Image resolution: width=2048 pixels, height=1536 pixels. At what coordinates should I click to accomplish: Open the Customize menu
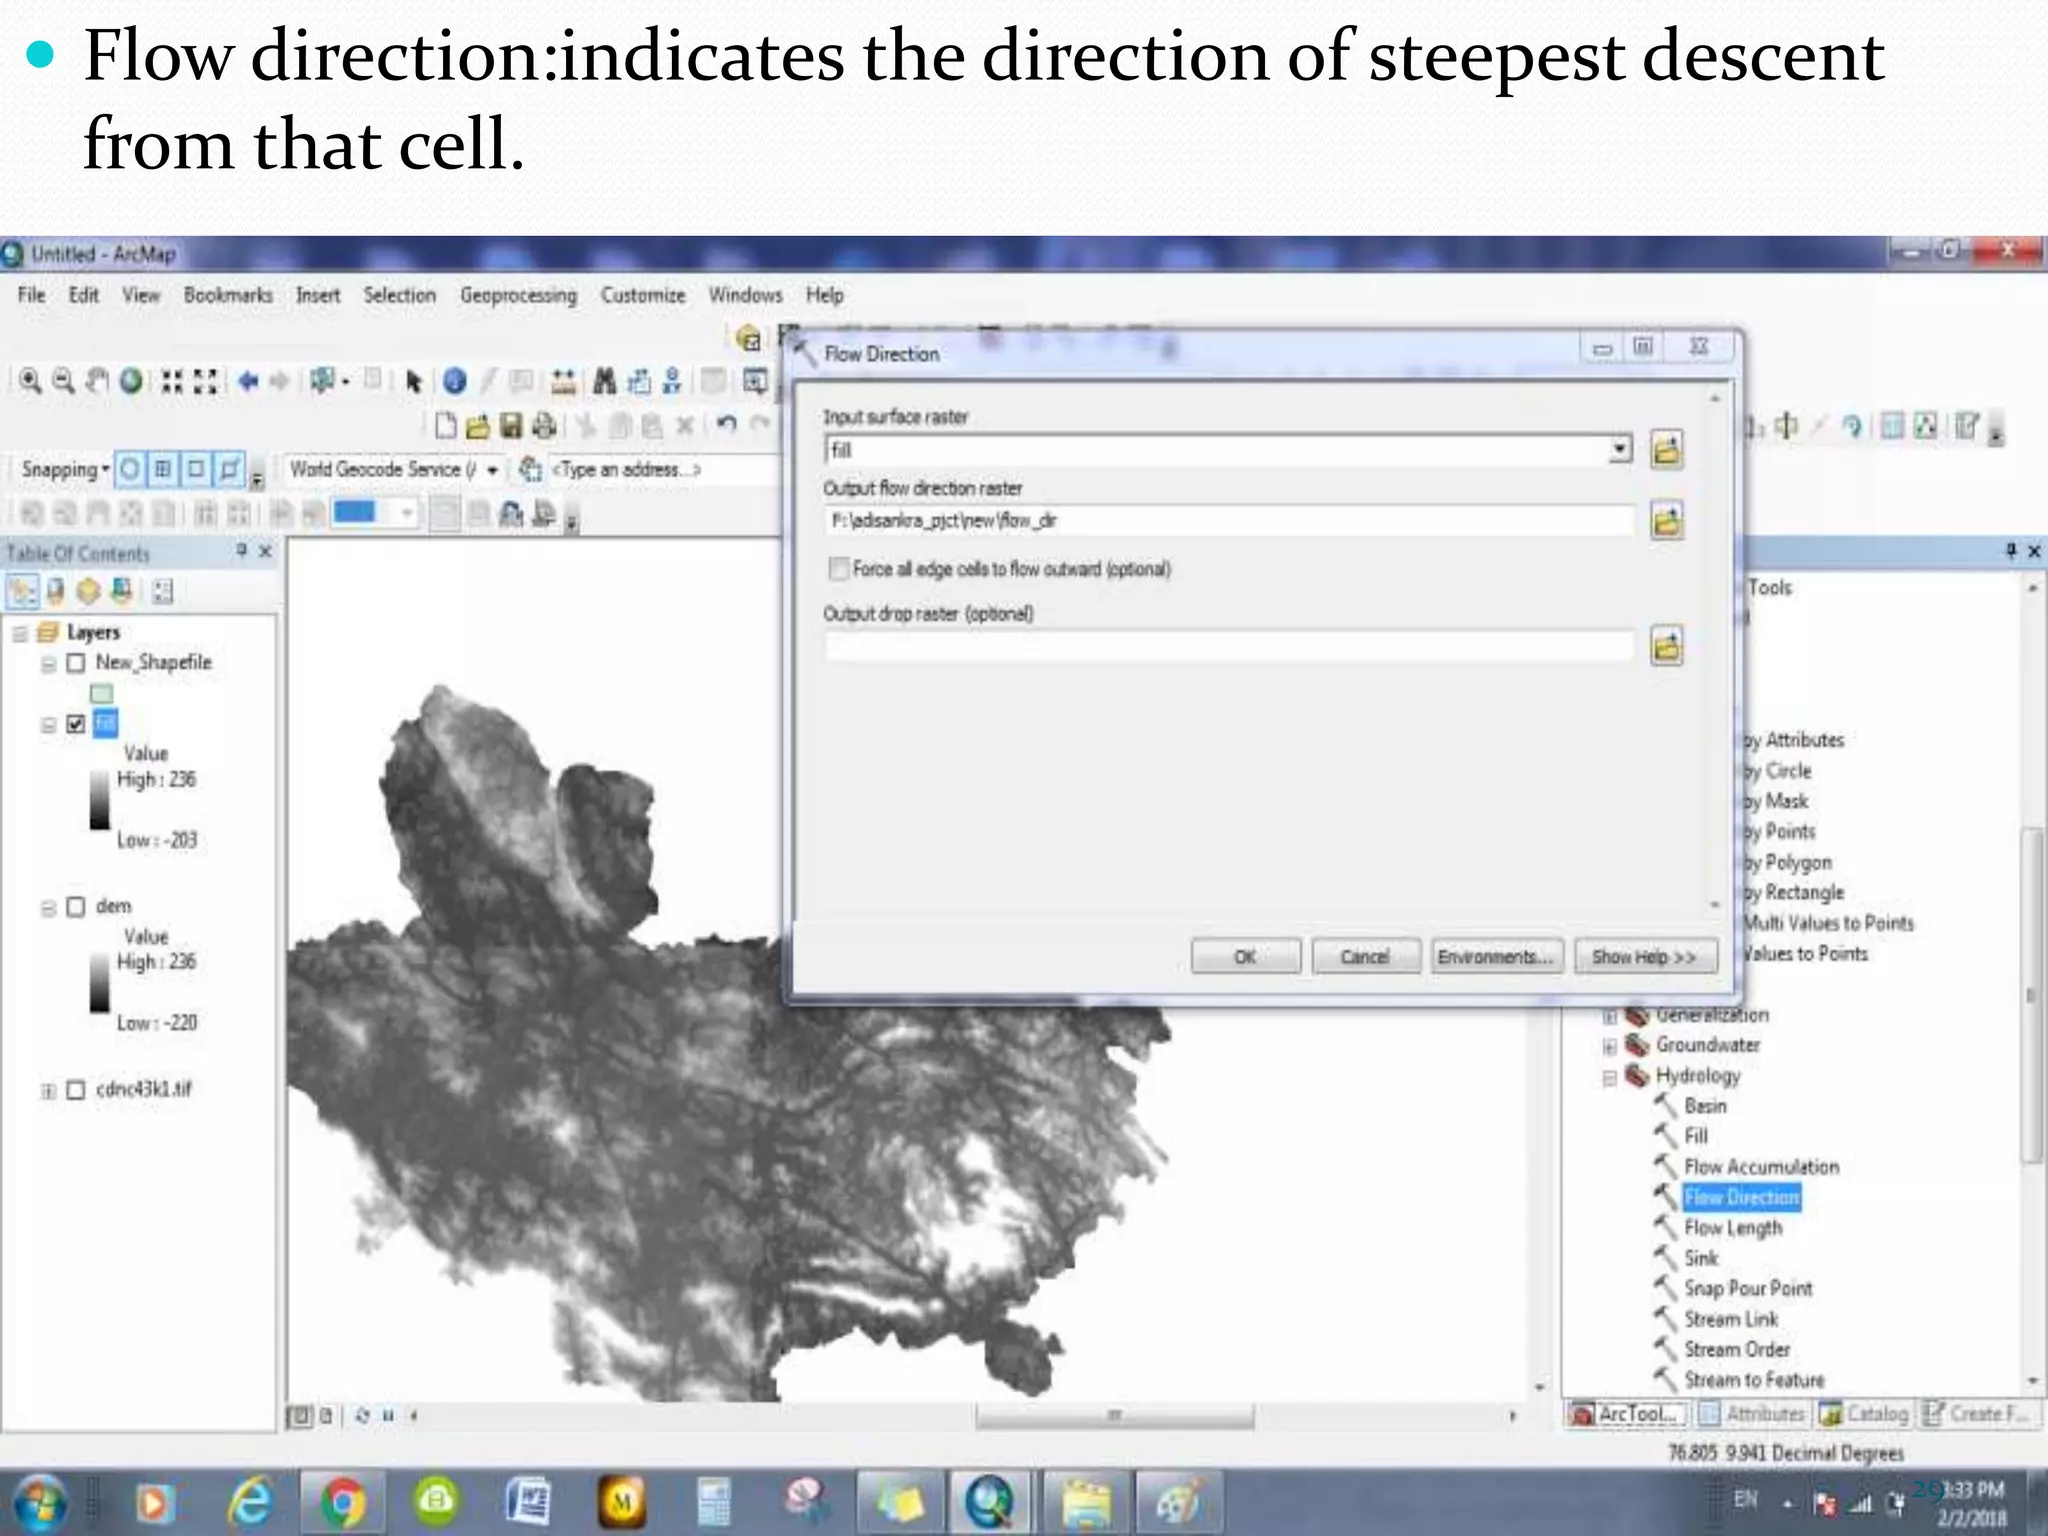643,295
